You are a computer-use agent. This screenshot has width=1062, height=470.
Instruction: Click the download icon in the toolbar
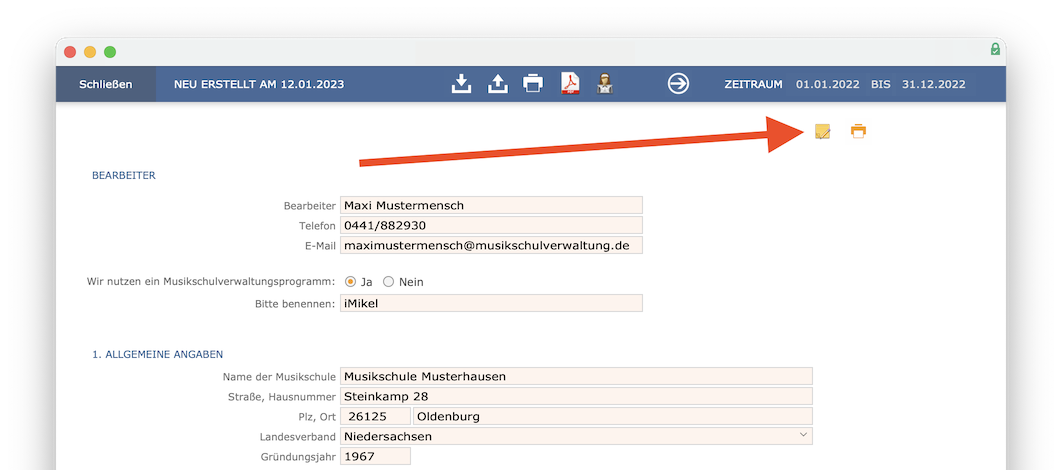tap(461, 84)
